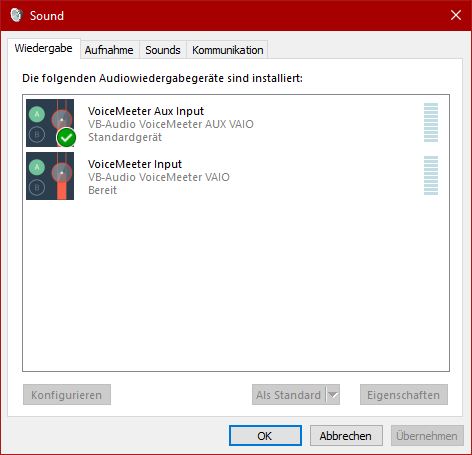The width and height of the screenshot is (472, 455).
Task: Click the VoiceMeeter Input level meter
Action: pos(431,176)
